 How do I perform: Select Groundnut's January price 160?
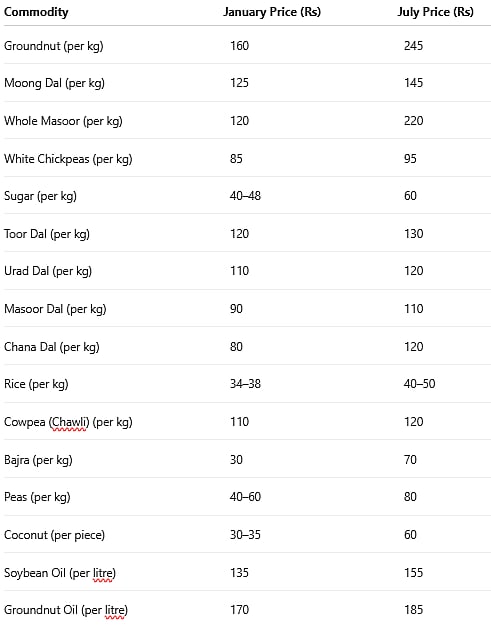pyautogui.click(x=239, y=46)
